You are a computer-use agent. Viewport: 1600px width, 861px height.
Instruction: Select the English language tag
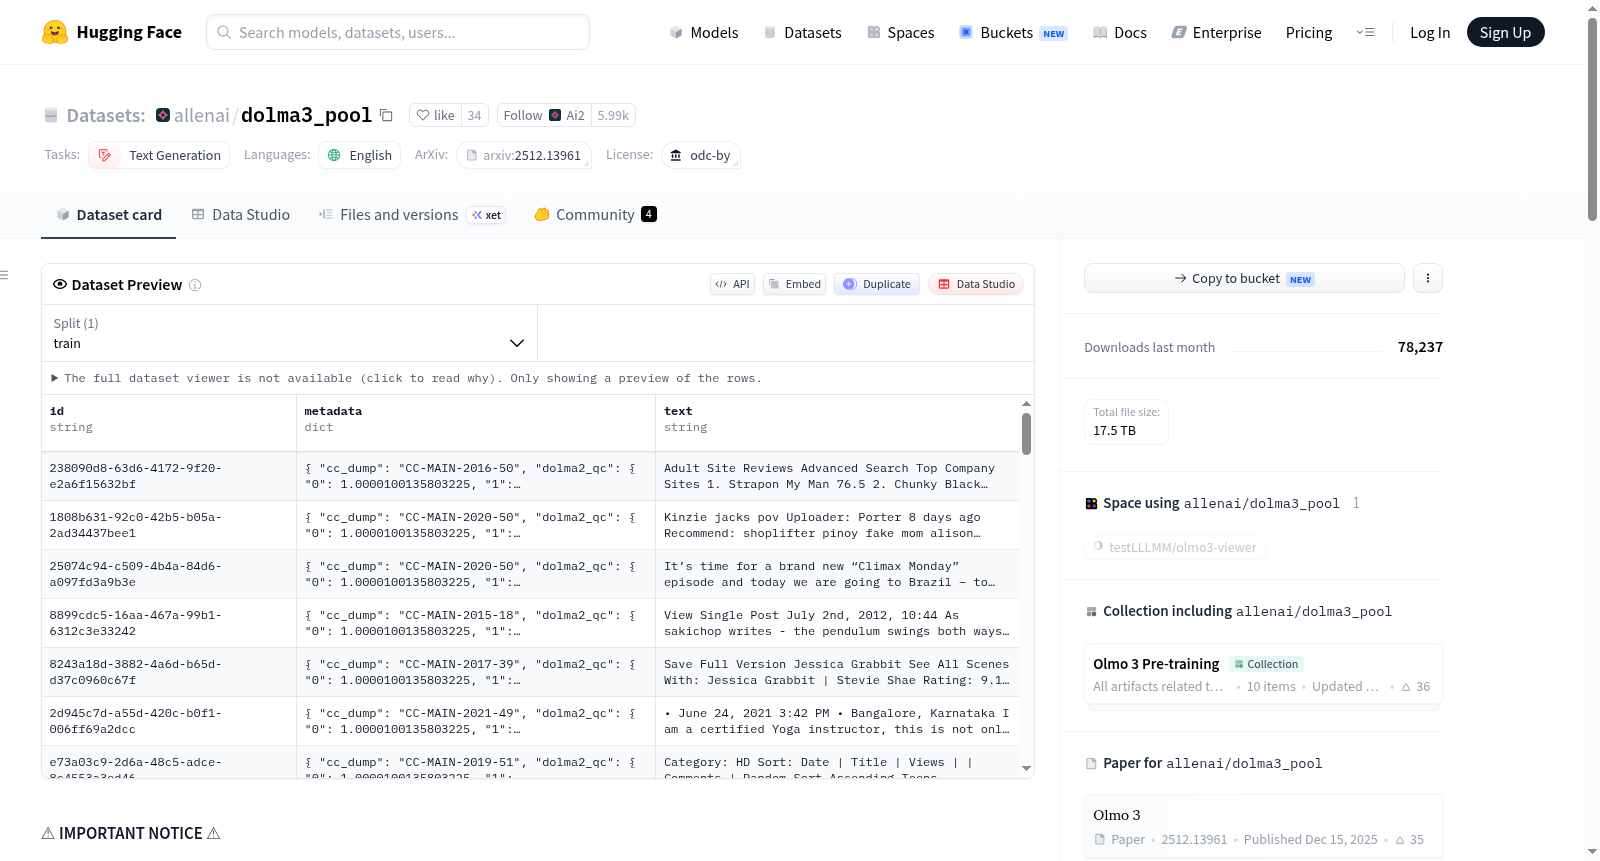click(x=360, y=155)
